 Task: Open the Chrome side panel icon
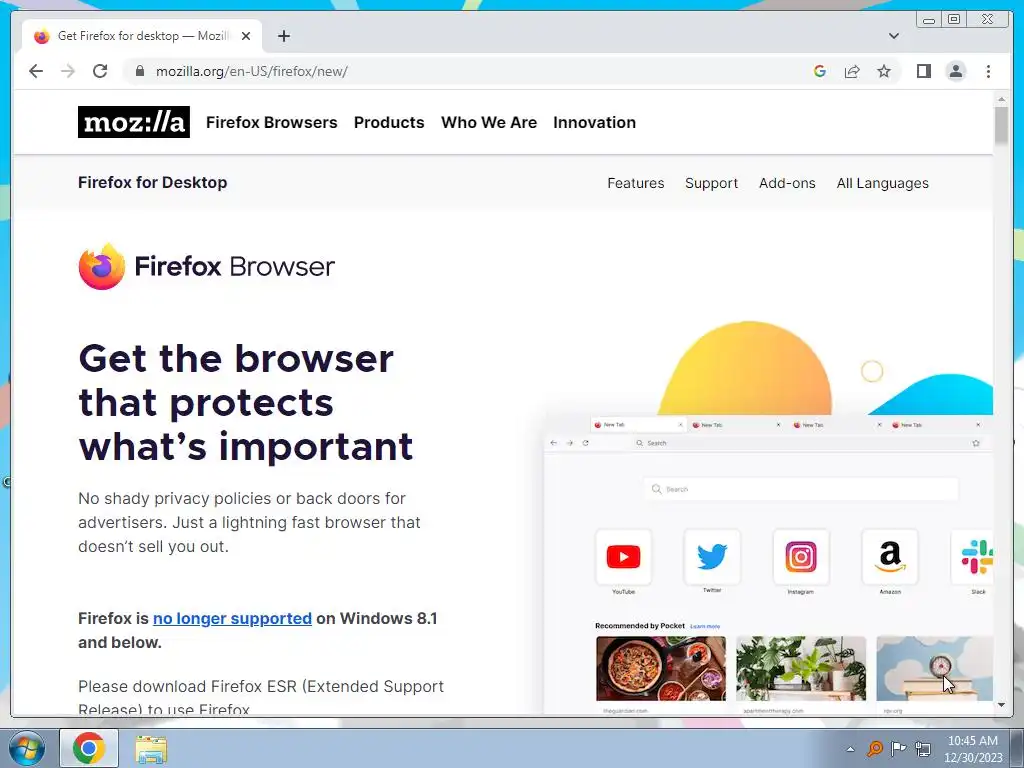tap(923, 71)
